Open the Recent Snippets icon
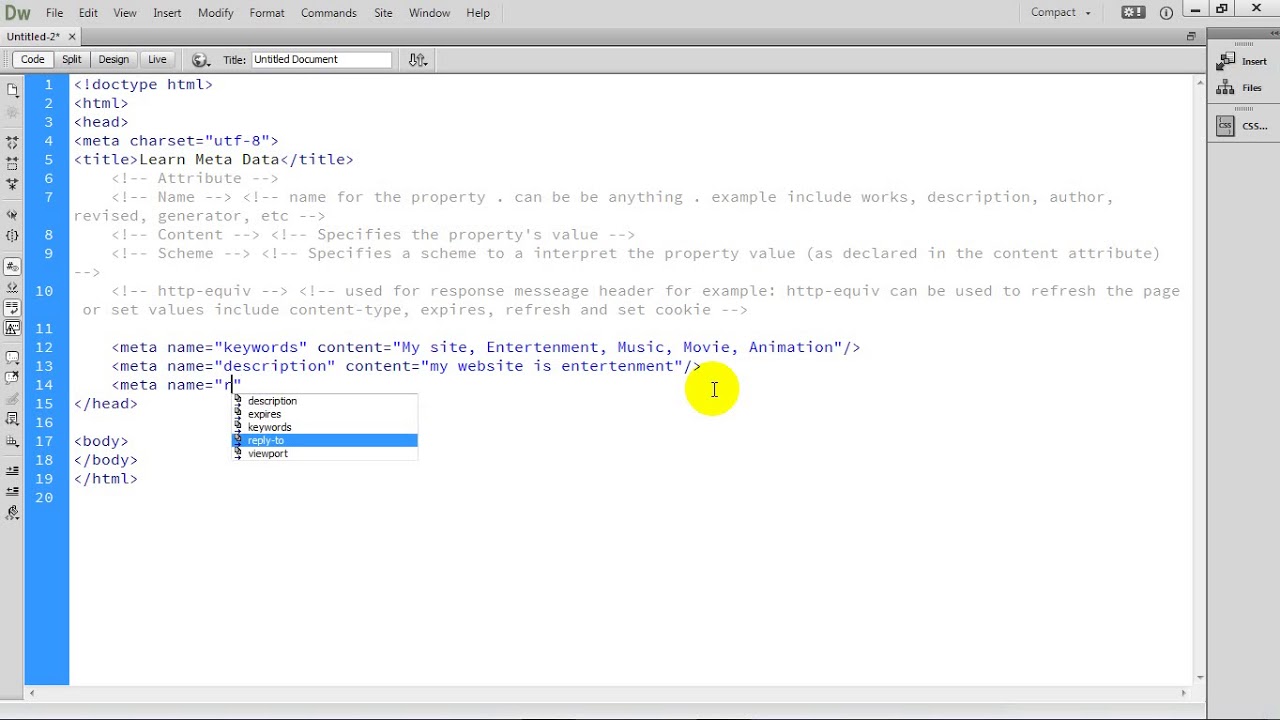1280x720 pixels. [12, 419]
